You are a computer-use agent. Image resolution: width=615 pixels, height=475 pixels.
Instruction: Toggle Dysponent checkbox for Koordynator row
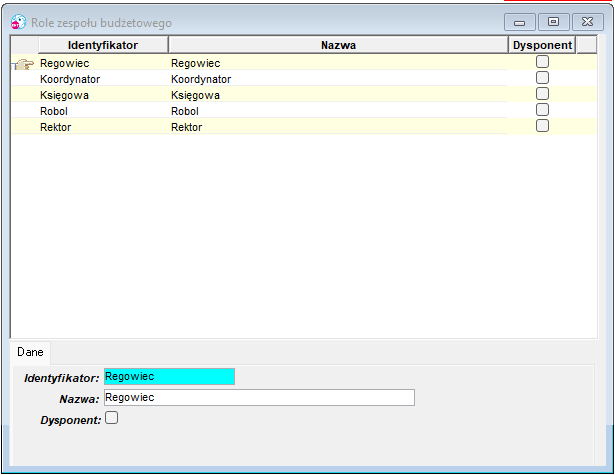coord(542,78)
